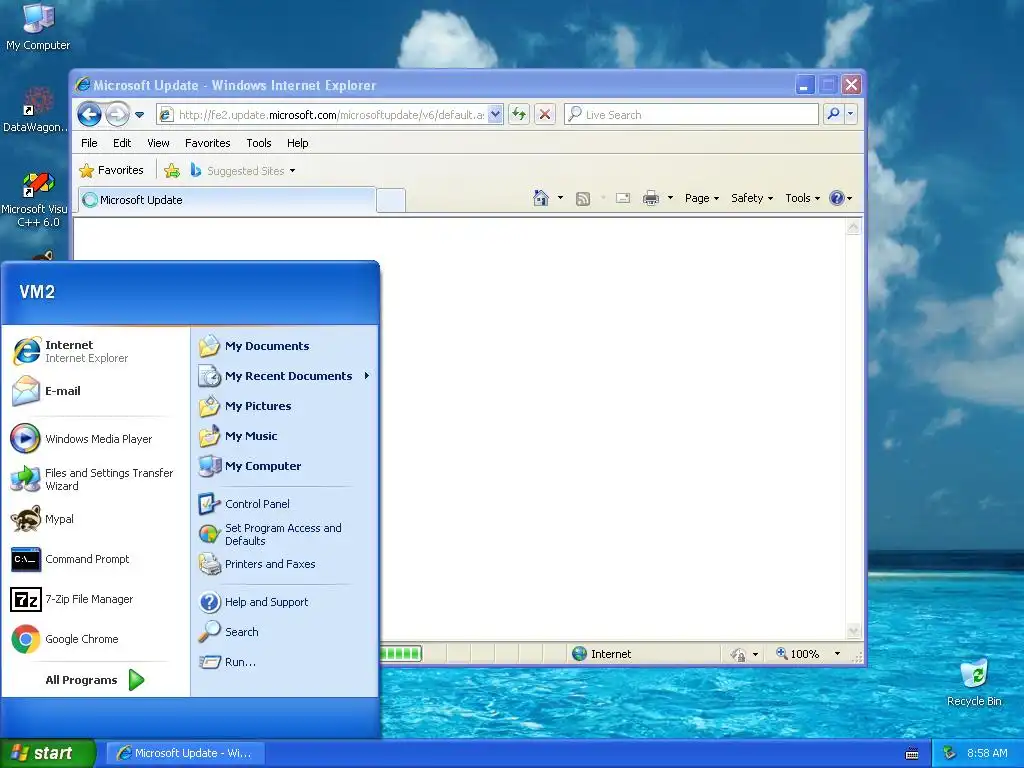The image size is (1024, 768).
Task: Open the Help menu
Action: pos(297,143)
